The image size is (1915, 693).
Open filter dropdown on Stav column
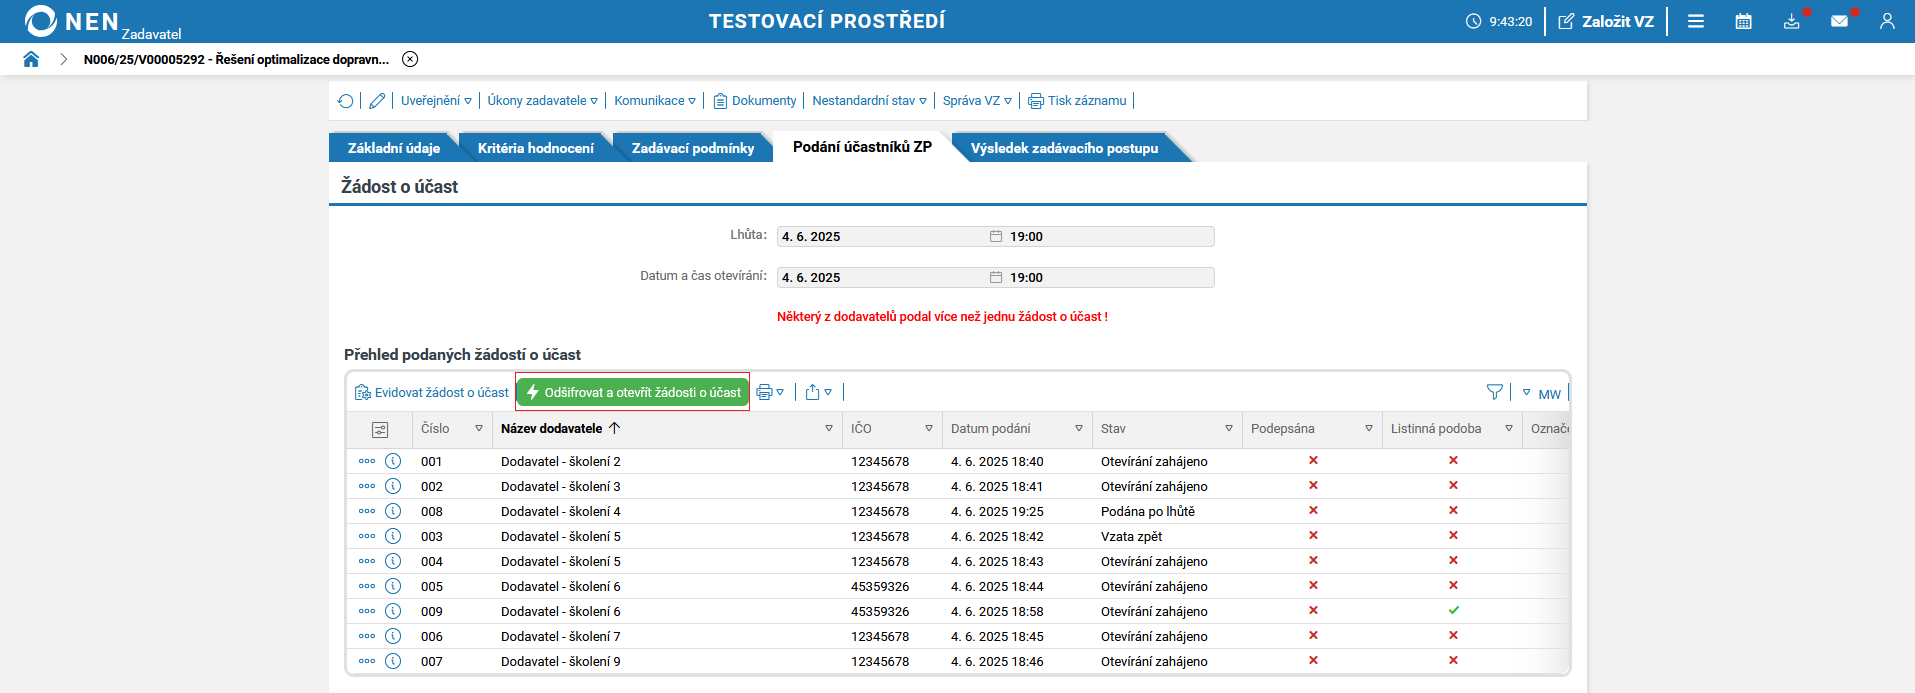(1229, 429)
